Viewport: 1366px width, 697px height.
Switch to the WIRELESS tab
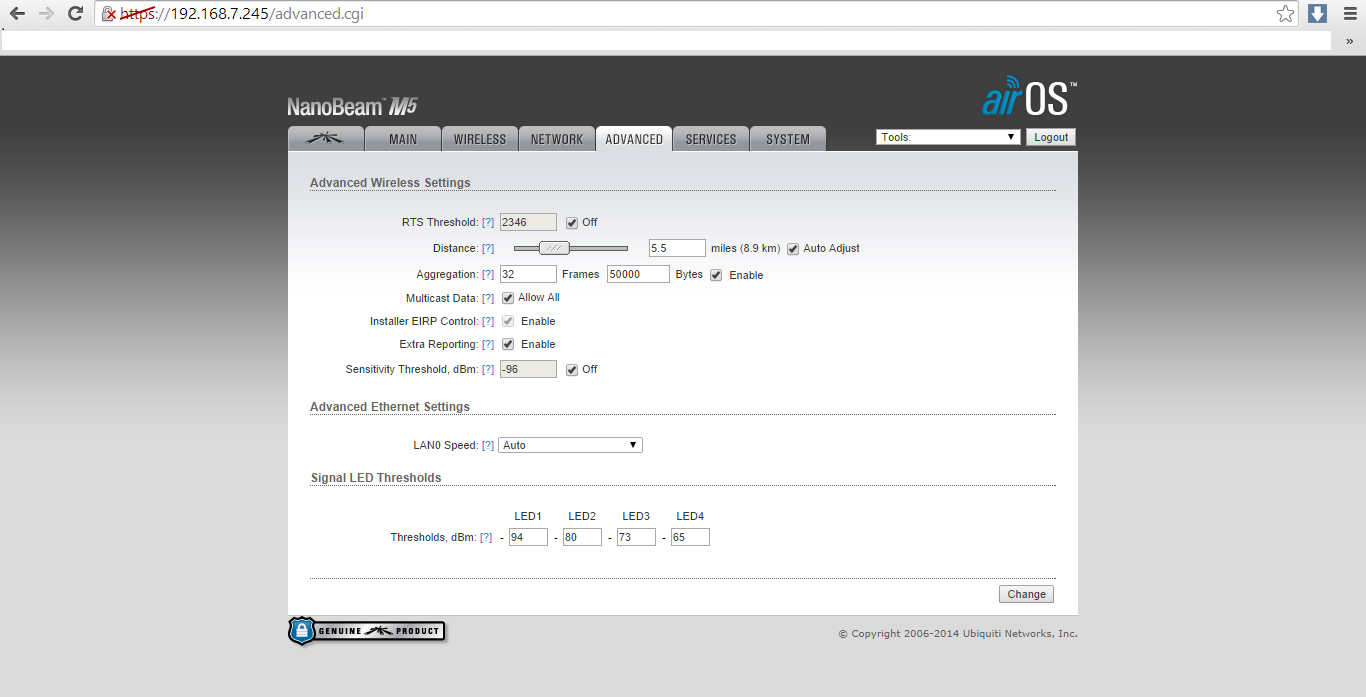(x=480, y=139)
